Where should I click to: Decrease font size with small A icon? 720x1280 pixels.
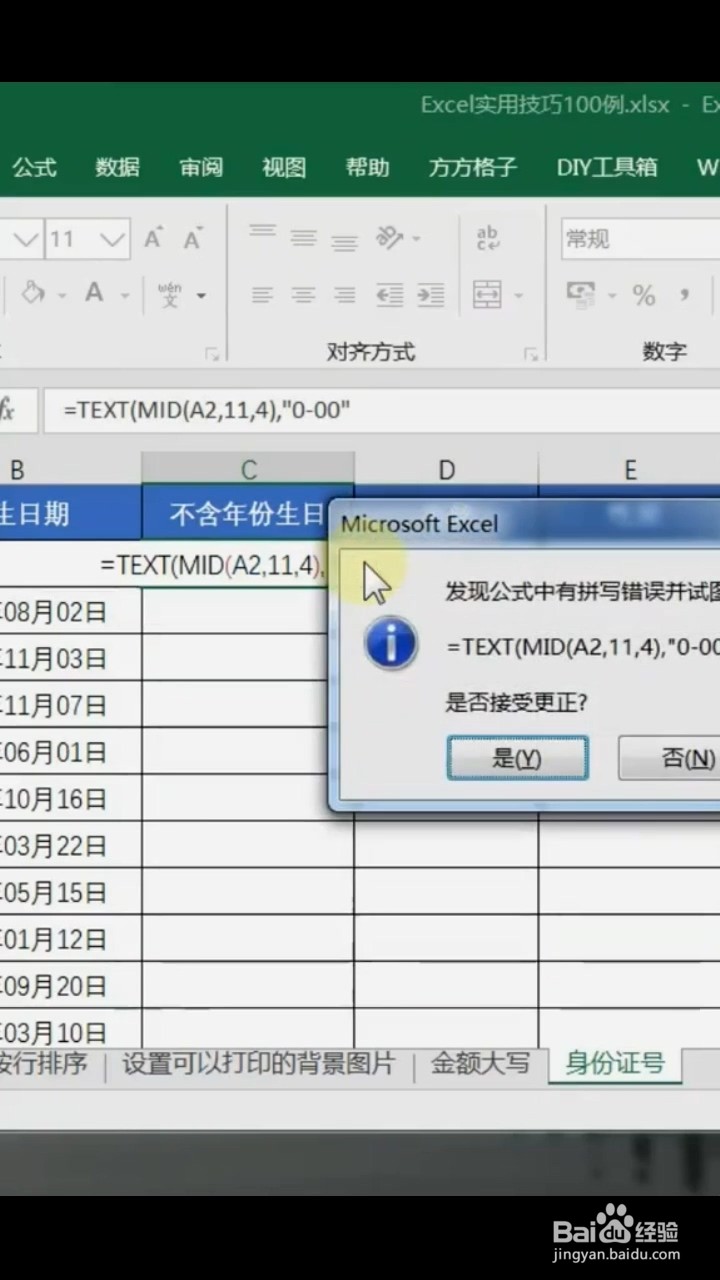(x=193, y=239)
